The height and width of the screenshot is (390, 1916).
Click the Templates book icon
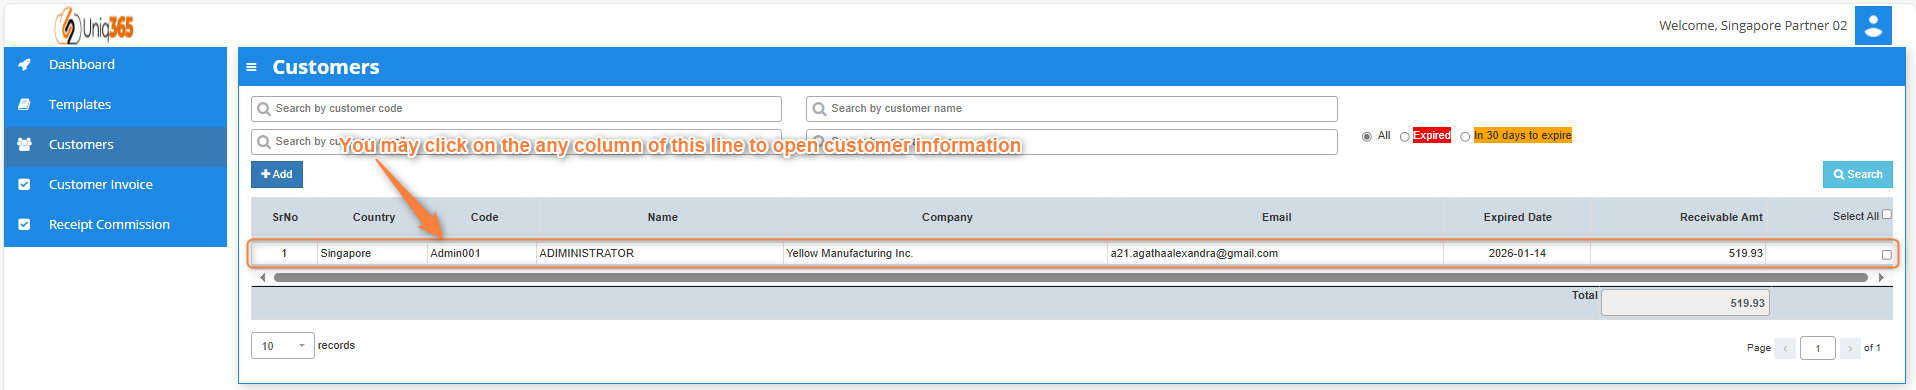(x=25, y=104)
